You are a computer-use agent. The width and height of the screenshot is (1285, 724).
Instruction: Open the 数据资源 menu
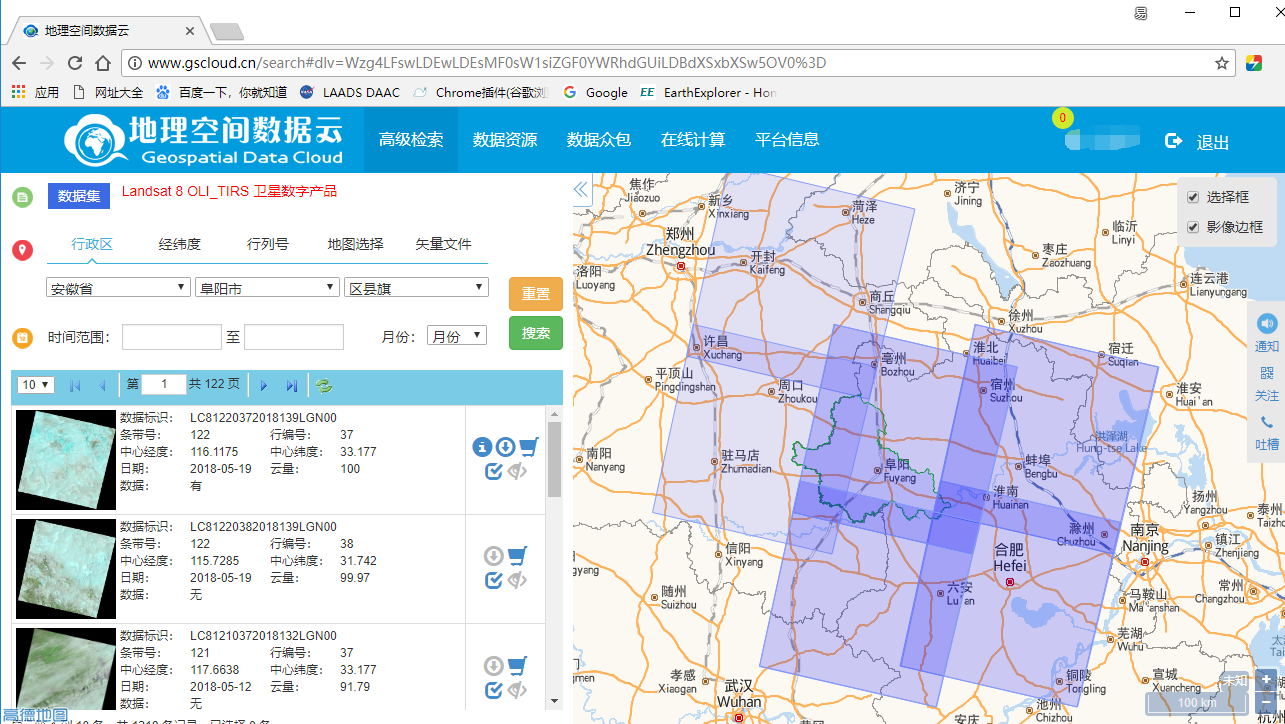click(x=505, y=140)
